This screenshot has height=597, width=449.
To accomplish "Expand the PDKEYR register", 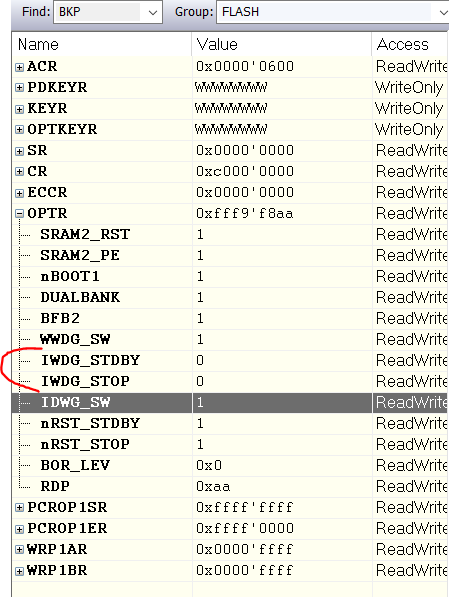I will pos(19,88).
